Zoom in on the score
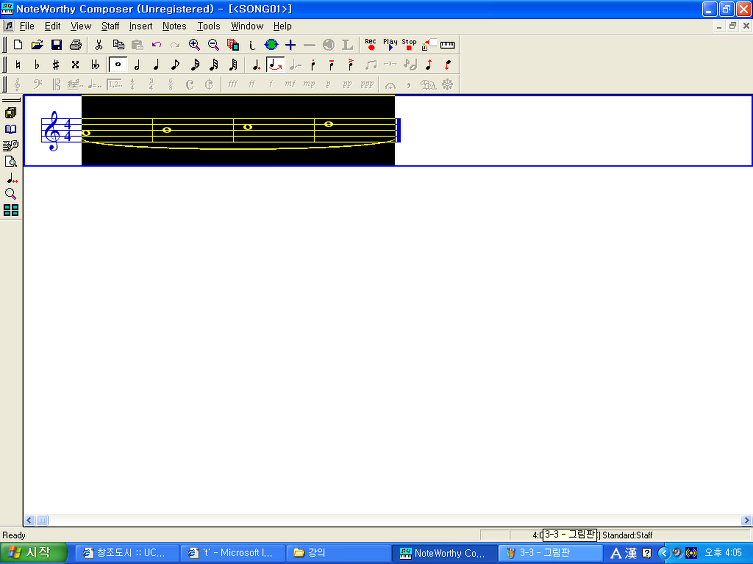Image resolution: width=753 pixels, height=564 pixels. [x=194, y=45]
